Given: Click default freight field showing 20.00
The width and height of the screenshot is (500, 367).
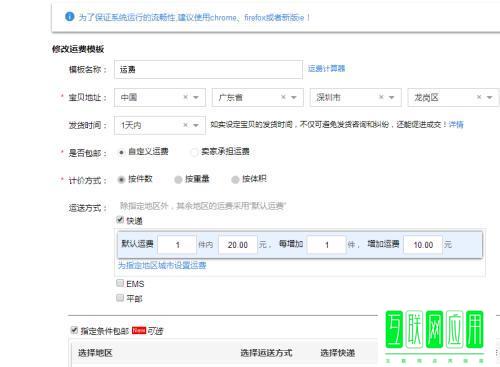Looking at the screenshot, I should coord(238,245).
